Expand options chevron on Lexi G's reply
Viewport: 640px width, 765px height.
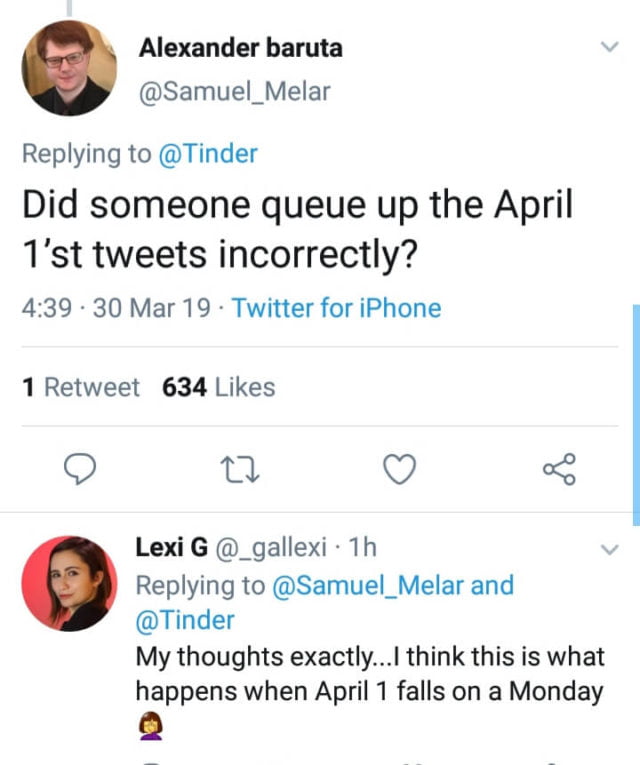[608, 549]
